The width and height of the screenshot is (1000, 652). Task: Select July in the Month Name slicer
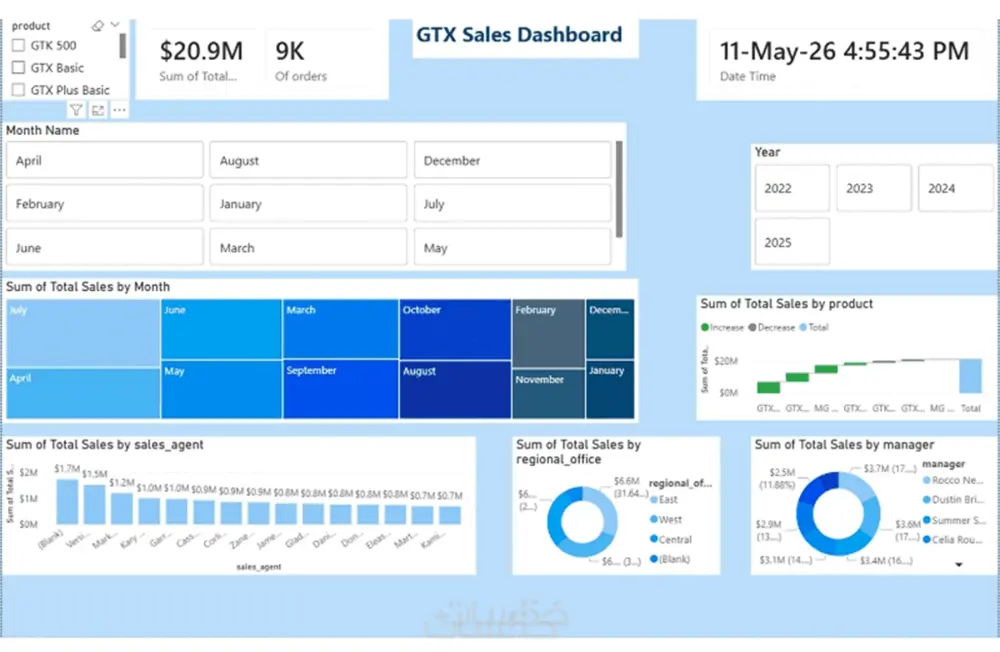pyautogui.click(x=513, y=204)
